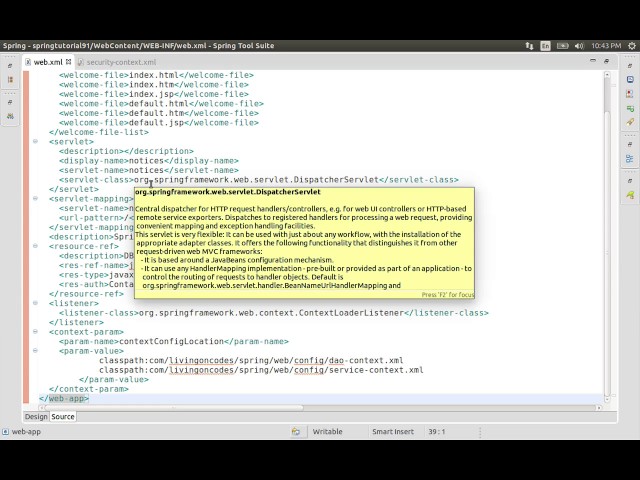
Task: Open the system clock showing 10:43 PM
Action: (x=605, y=45)
